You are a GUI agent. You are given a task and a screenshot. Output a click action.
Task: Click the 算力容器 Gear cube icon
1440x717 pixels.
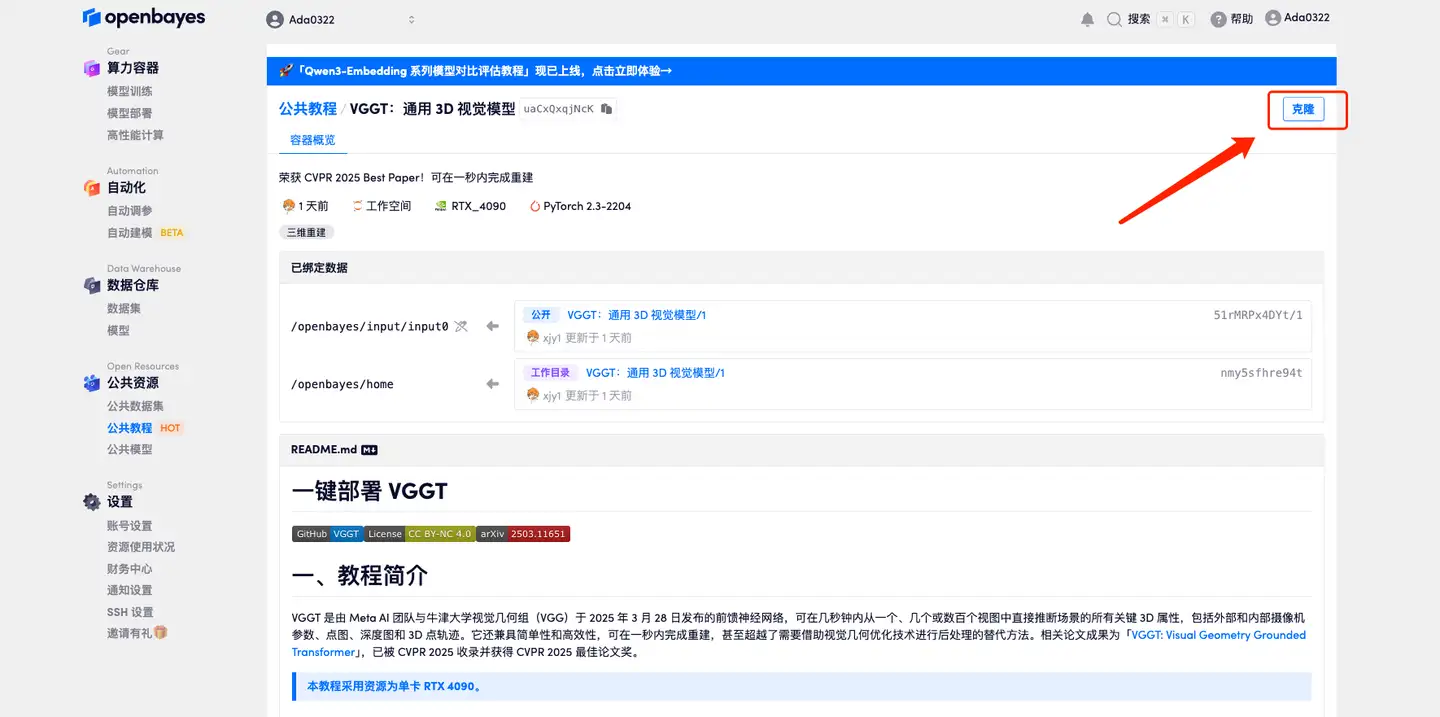pyautogui.click(x=92, y=68)
